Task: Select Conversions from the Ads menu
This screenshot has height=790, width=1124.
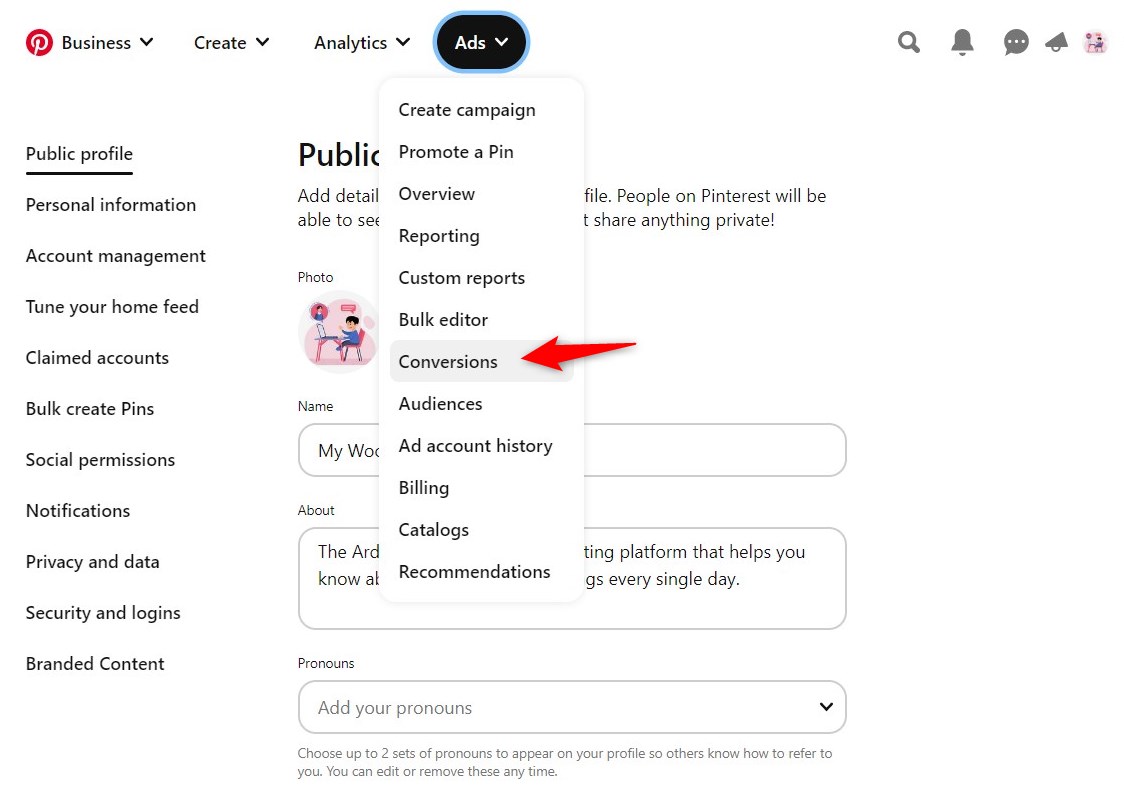Action: click(448, 362)
